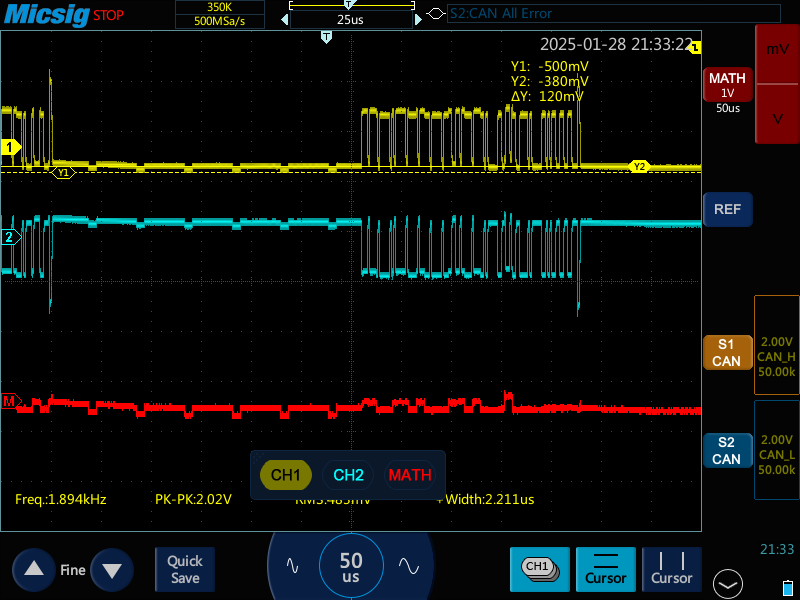800x600 pixels.
Task: Select CH1 in the channel selector popup
Action: tap(286, 475)
